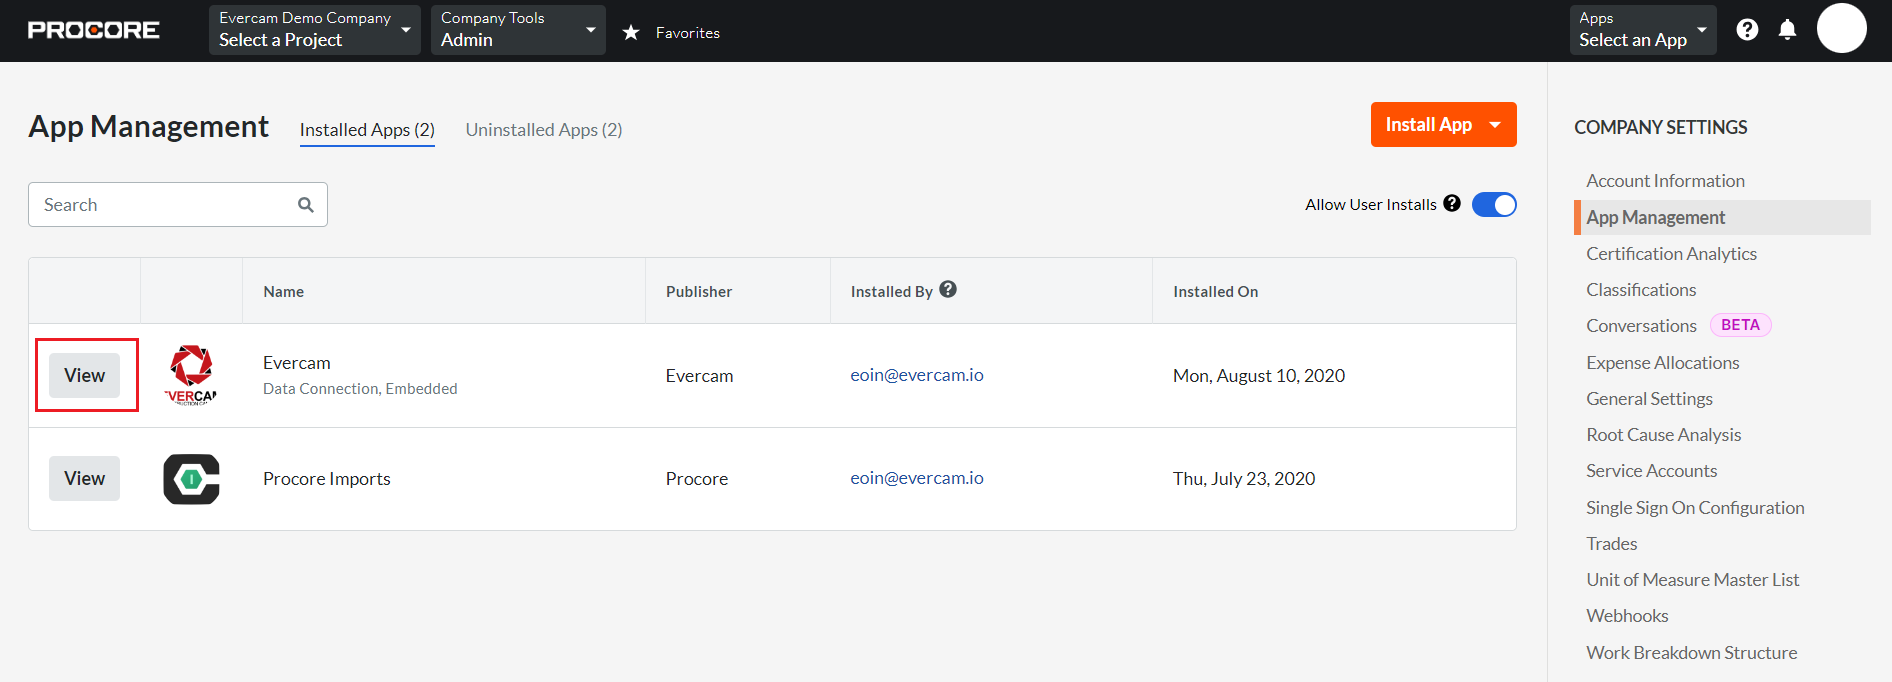
Task: Open Classifications settings
Action: click(1641, 290)
